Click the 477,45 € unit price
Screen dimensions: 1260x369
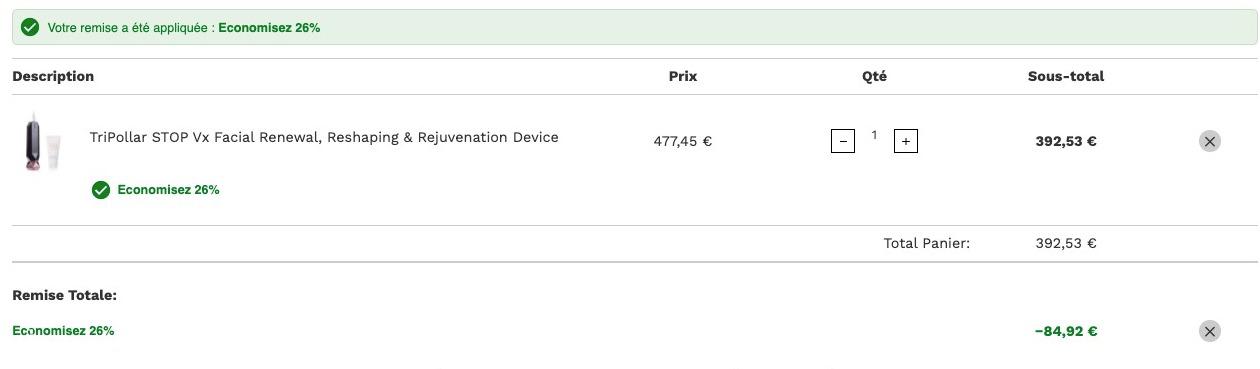pos(683,141)
